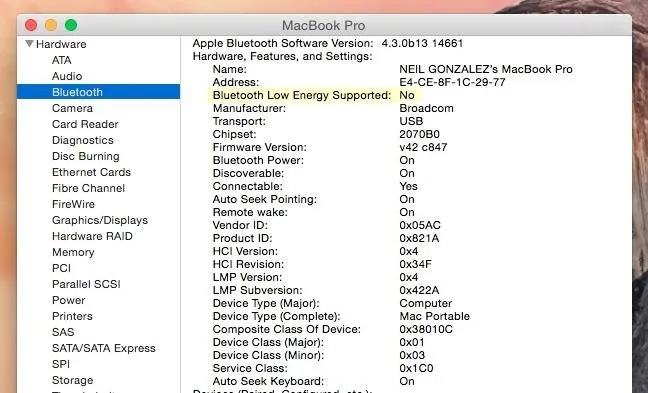The width and height of the screenshot is (648, 393).
Task: Zoom the window with the green button
Action: (71, 25)
